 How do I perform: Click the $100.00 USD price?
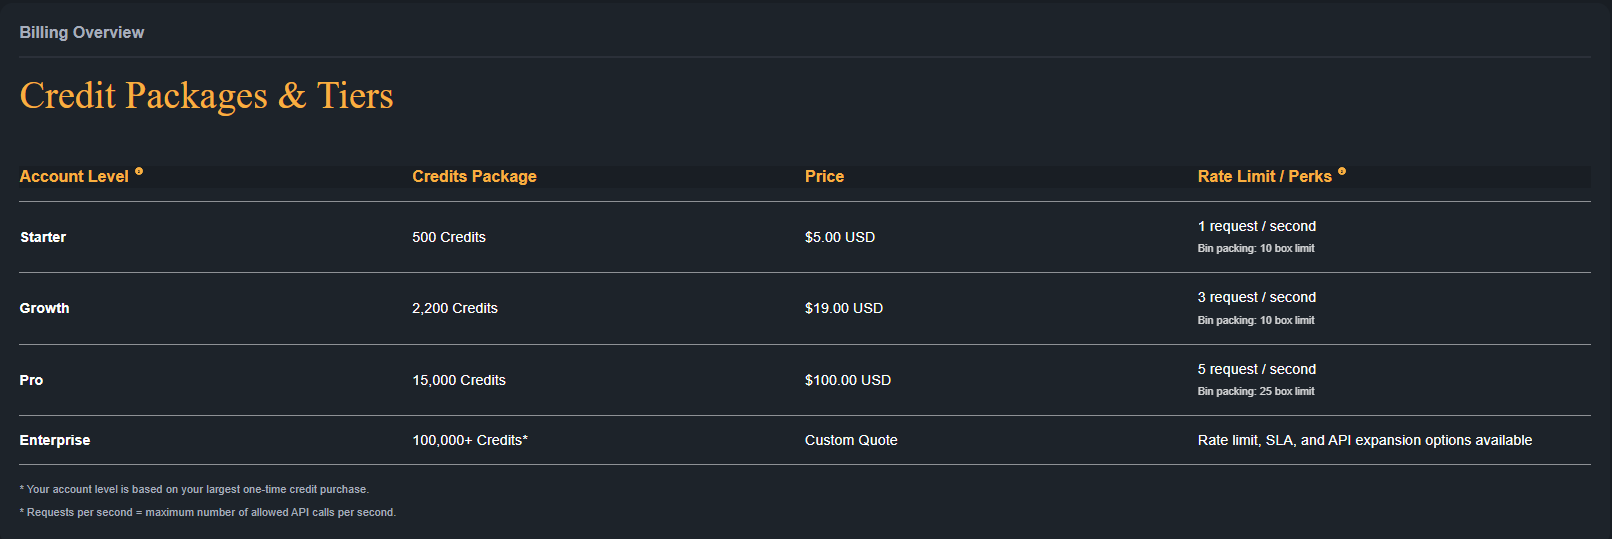coord(848,380)
